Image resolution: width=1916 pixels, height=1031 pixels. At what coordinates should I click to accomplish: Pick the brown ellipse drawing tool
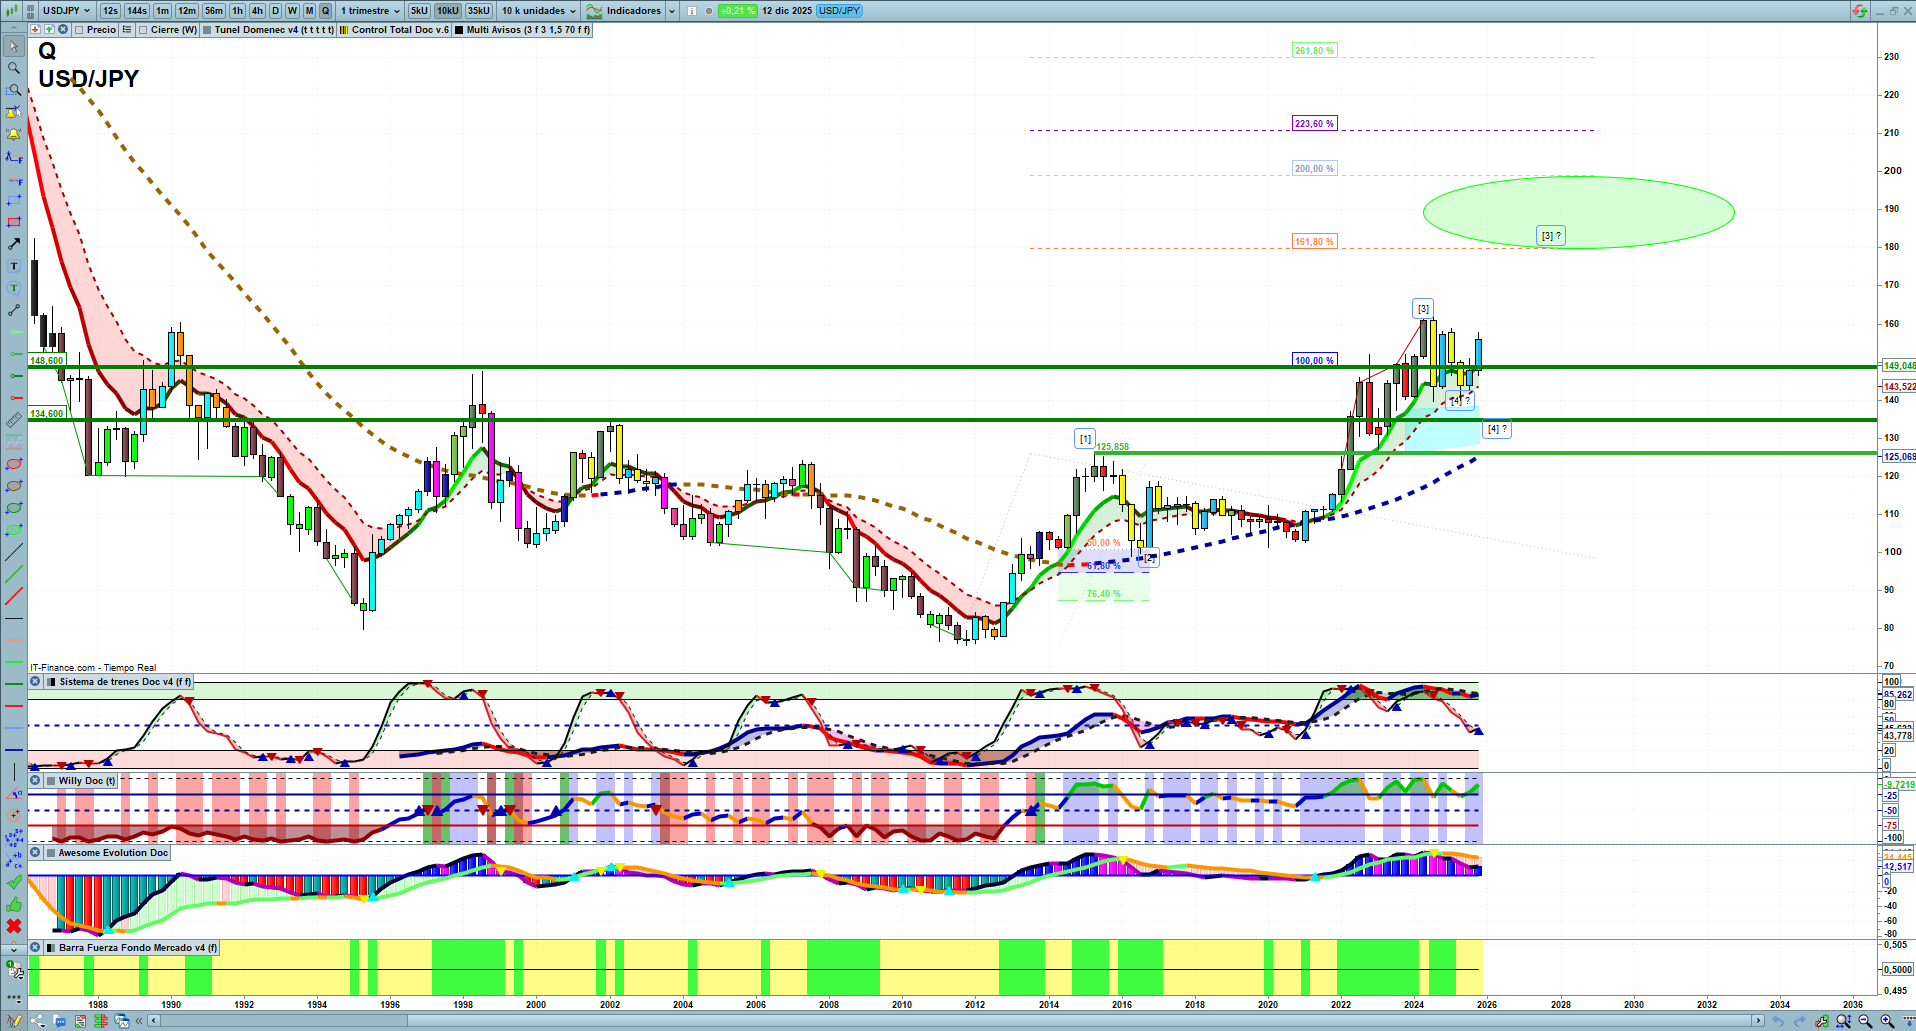point(14,486)
